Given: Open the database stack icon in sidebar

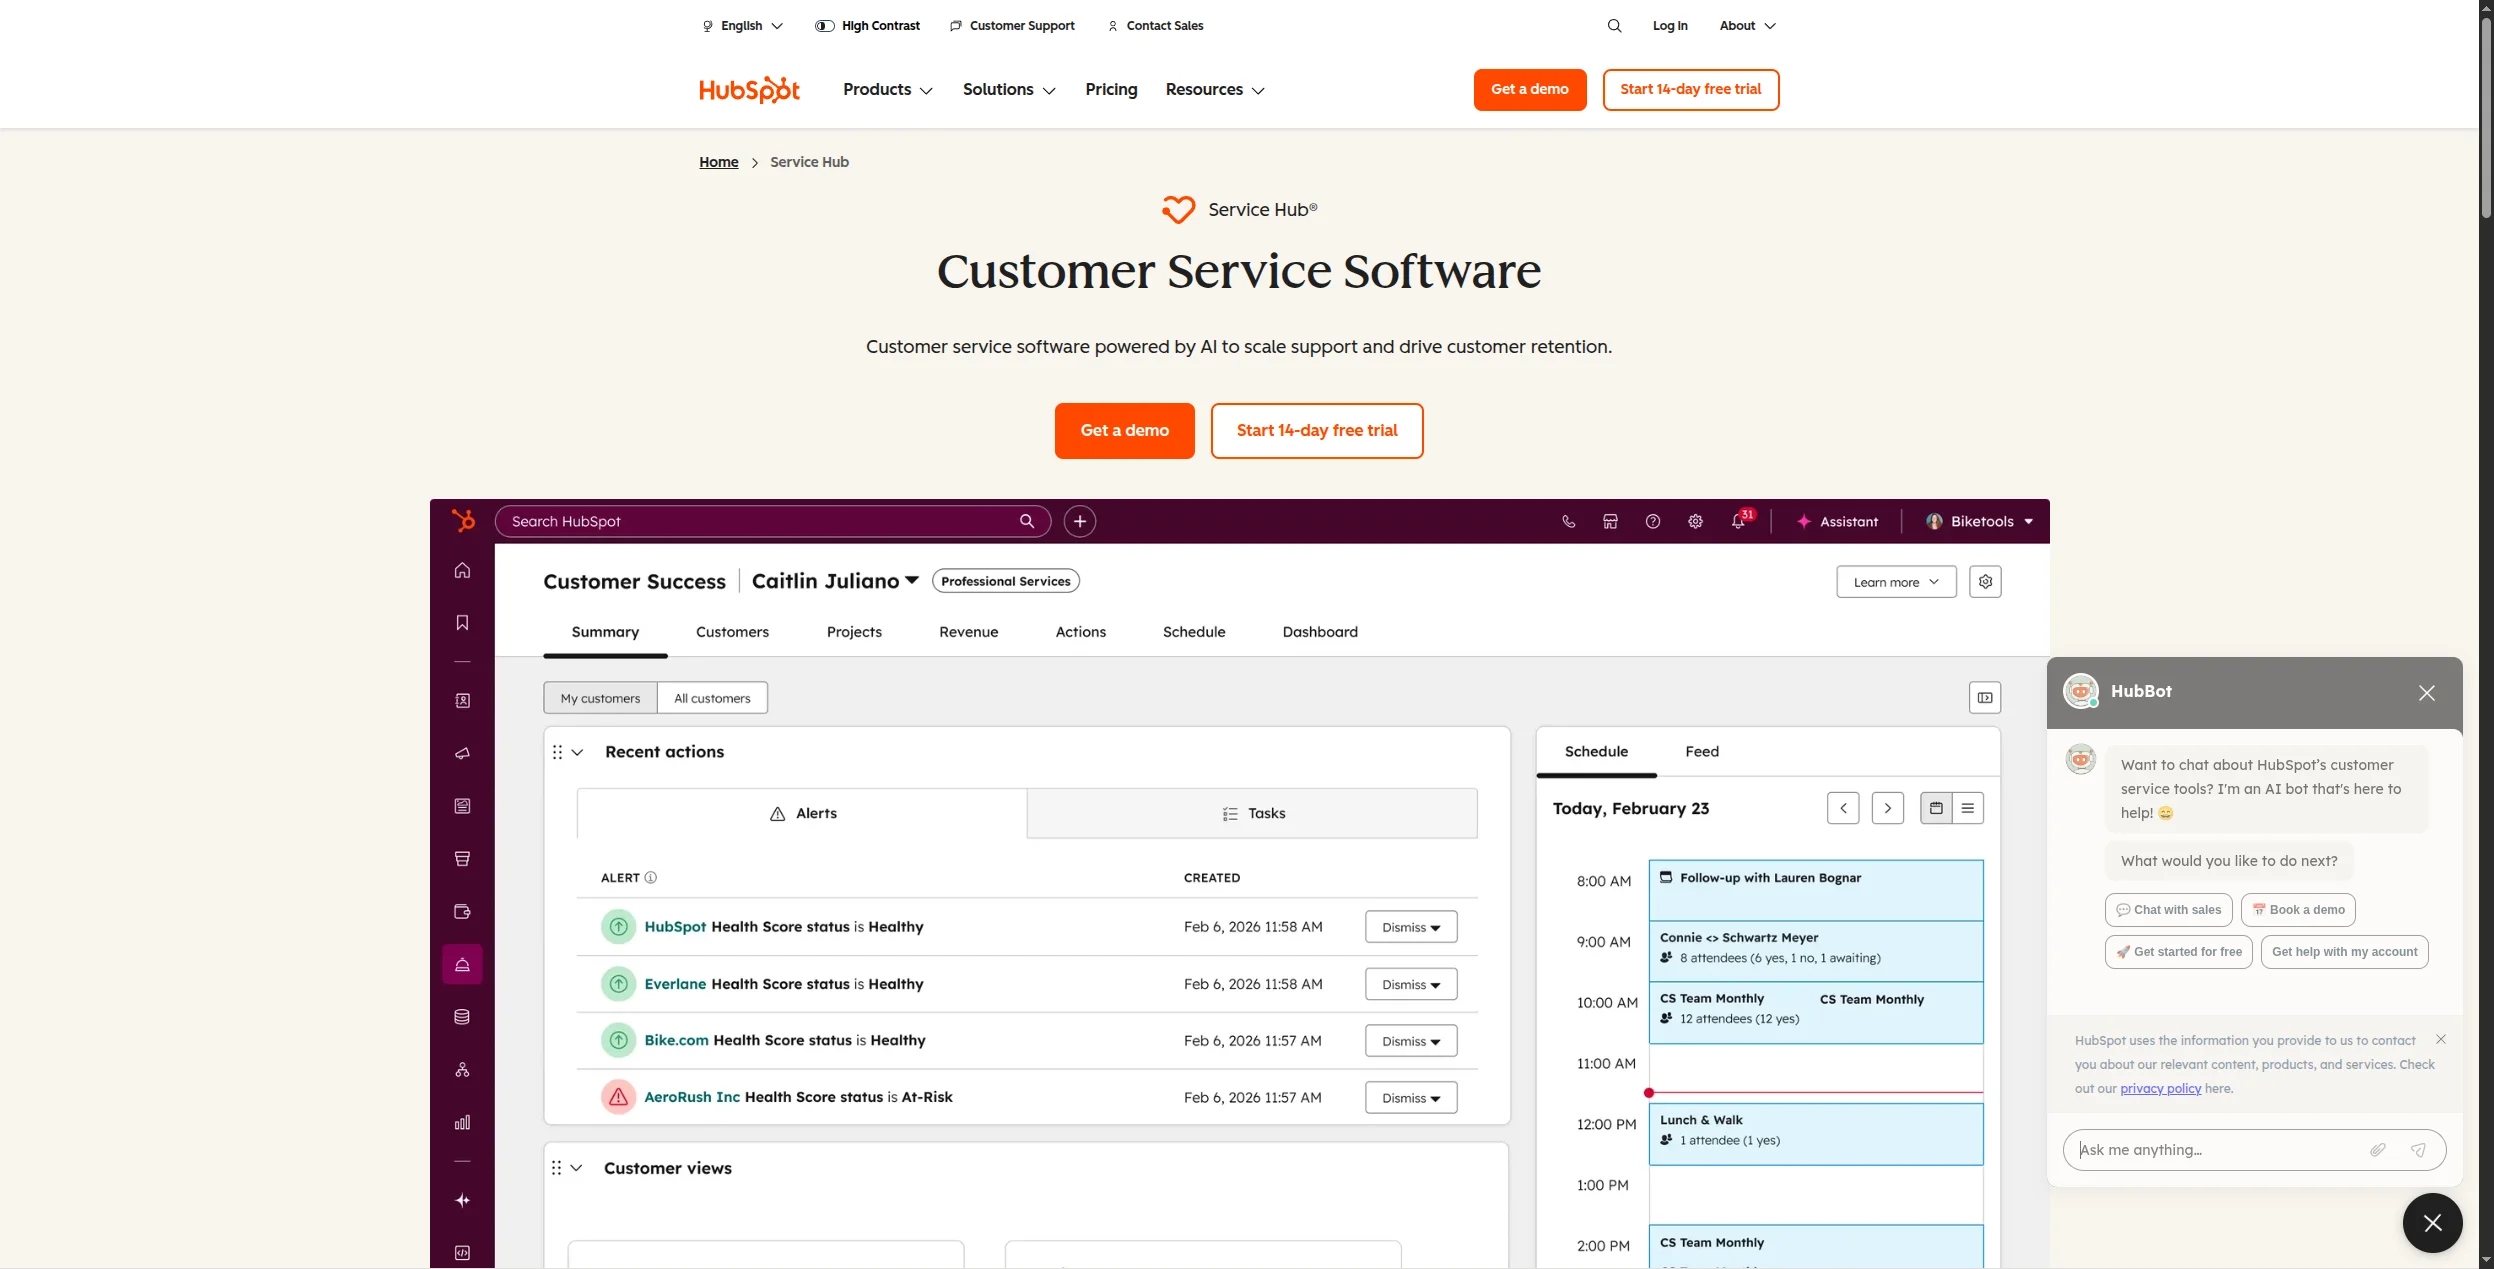Looking at the screenshot, I should [x=462, y=1017].
